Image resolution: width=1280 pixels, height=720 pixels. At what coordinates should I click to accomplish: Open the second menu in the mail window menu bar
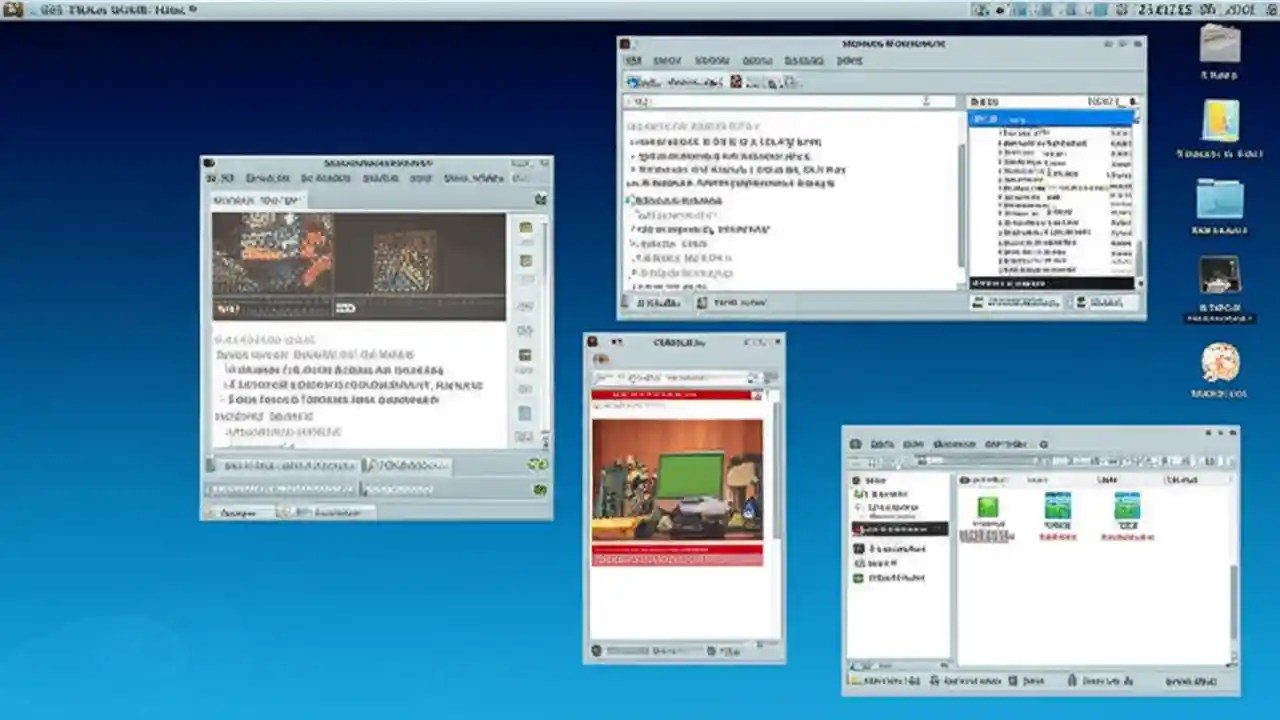tap(666, 60)
